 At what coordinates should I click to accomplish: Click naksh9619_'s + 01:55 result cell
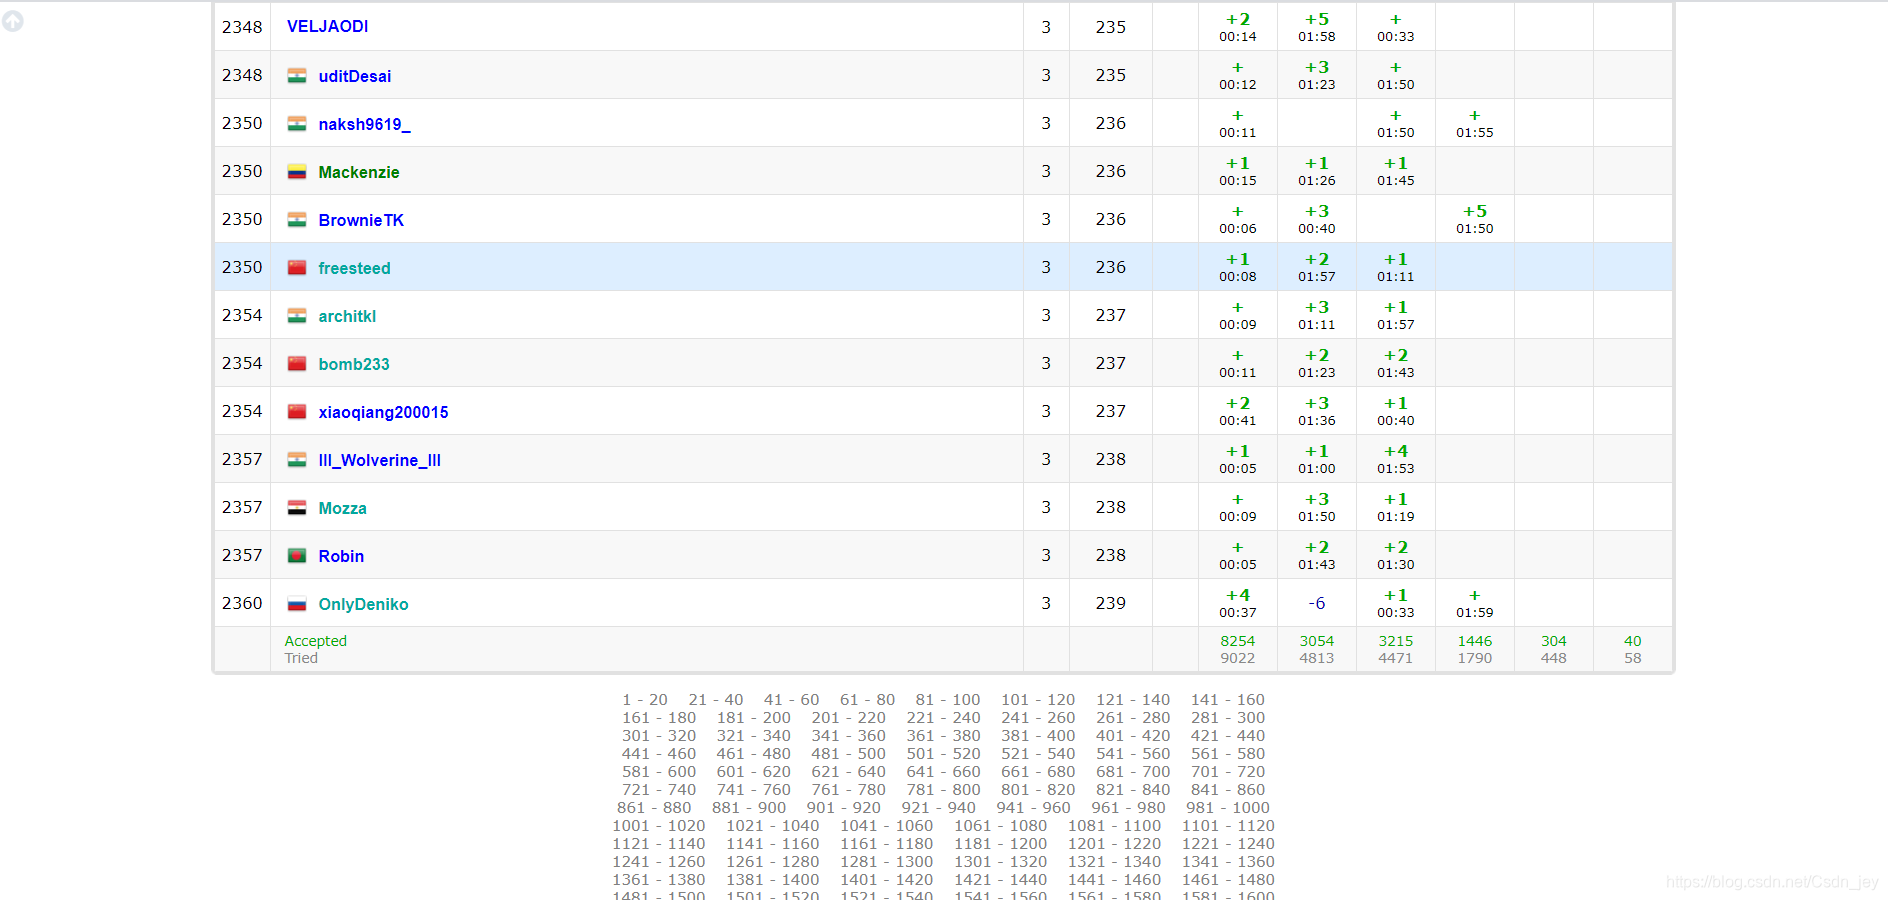[1475, 123]
